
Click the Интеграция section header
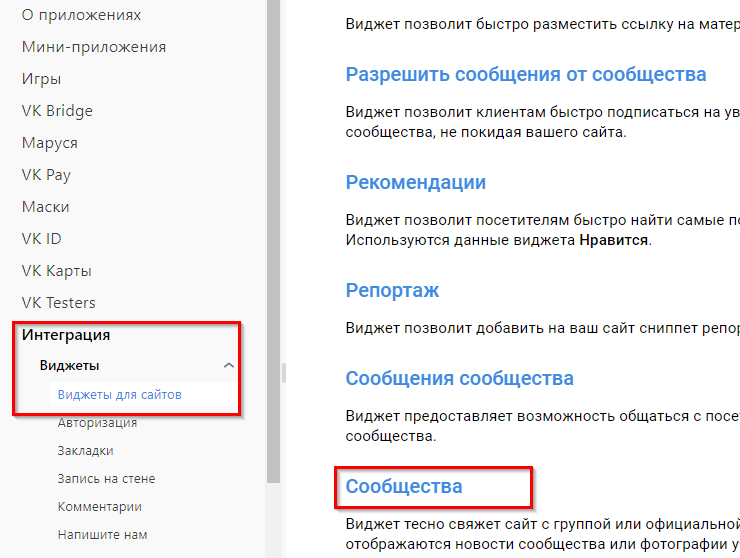pos(66,335)
